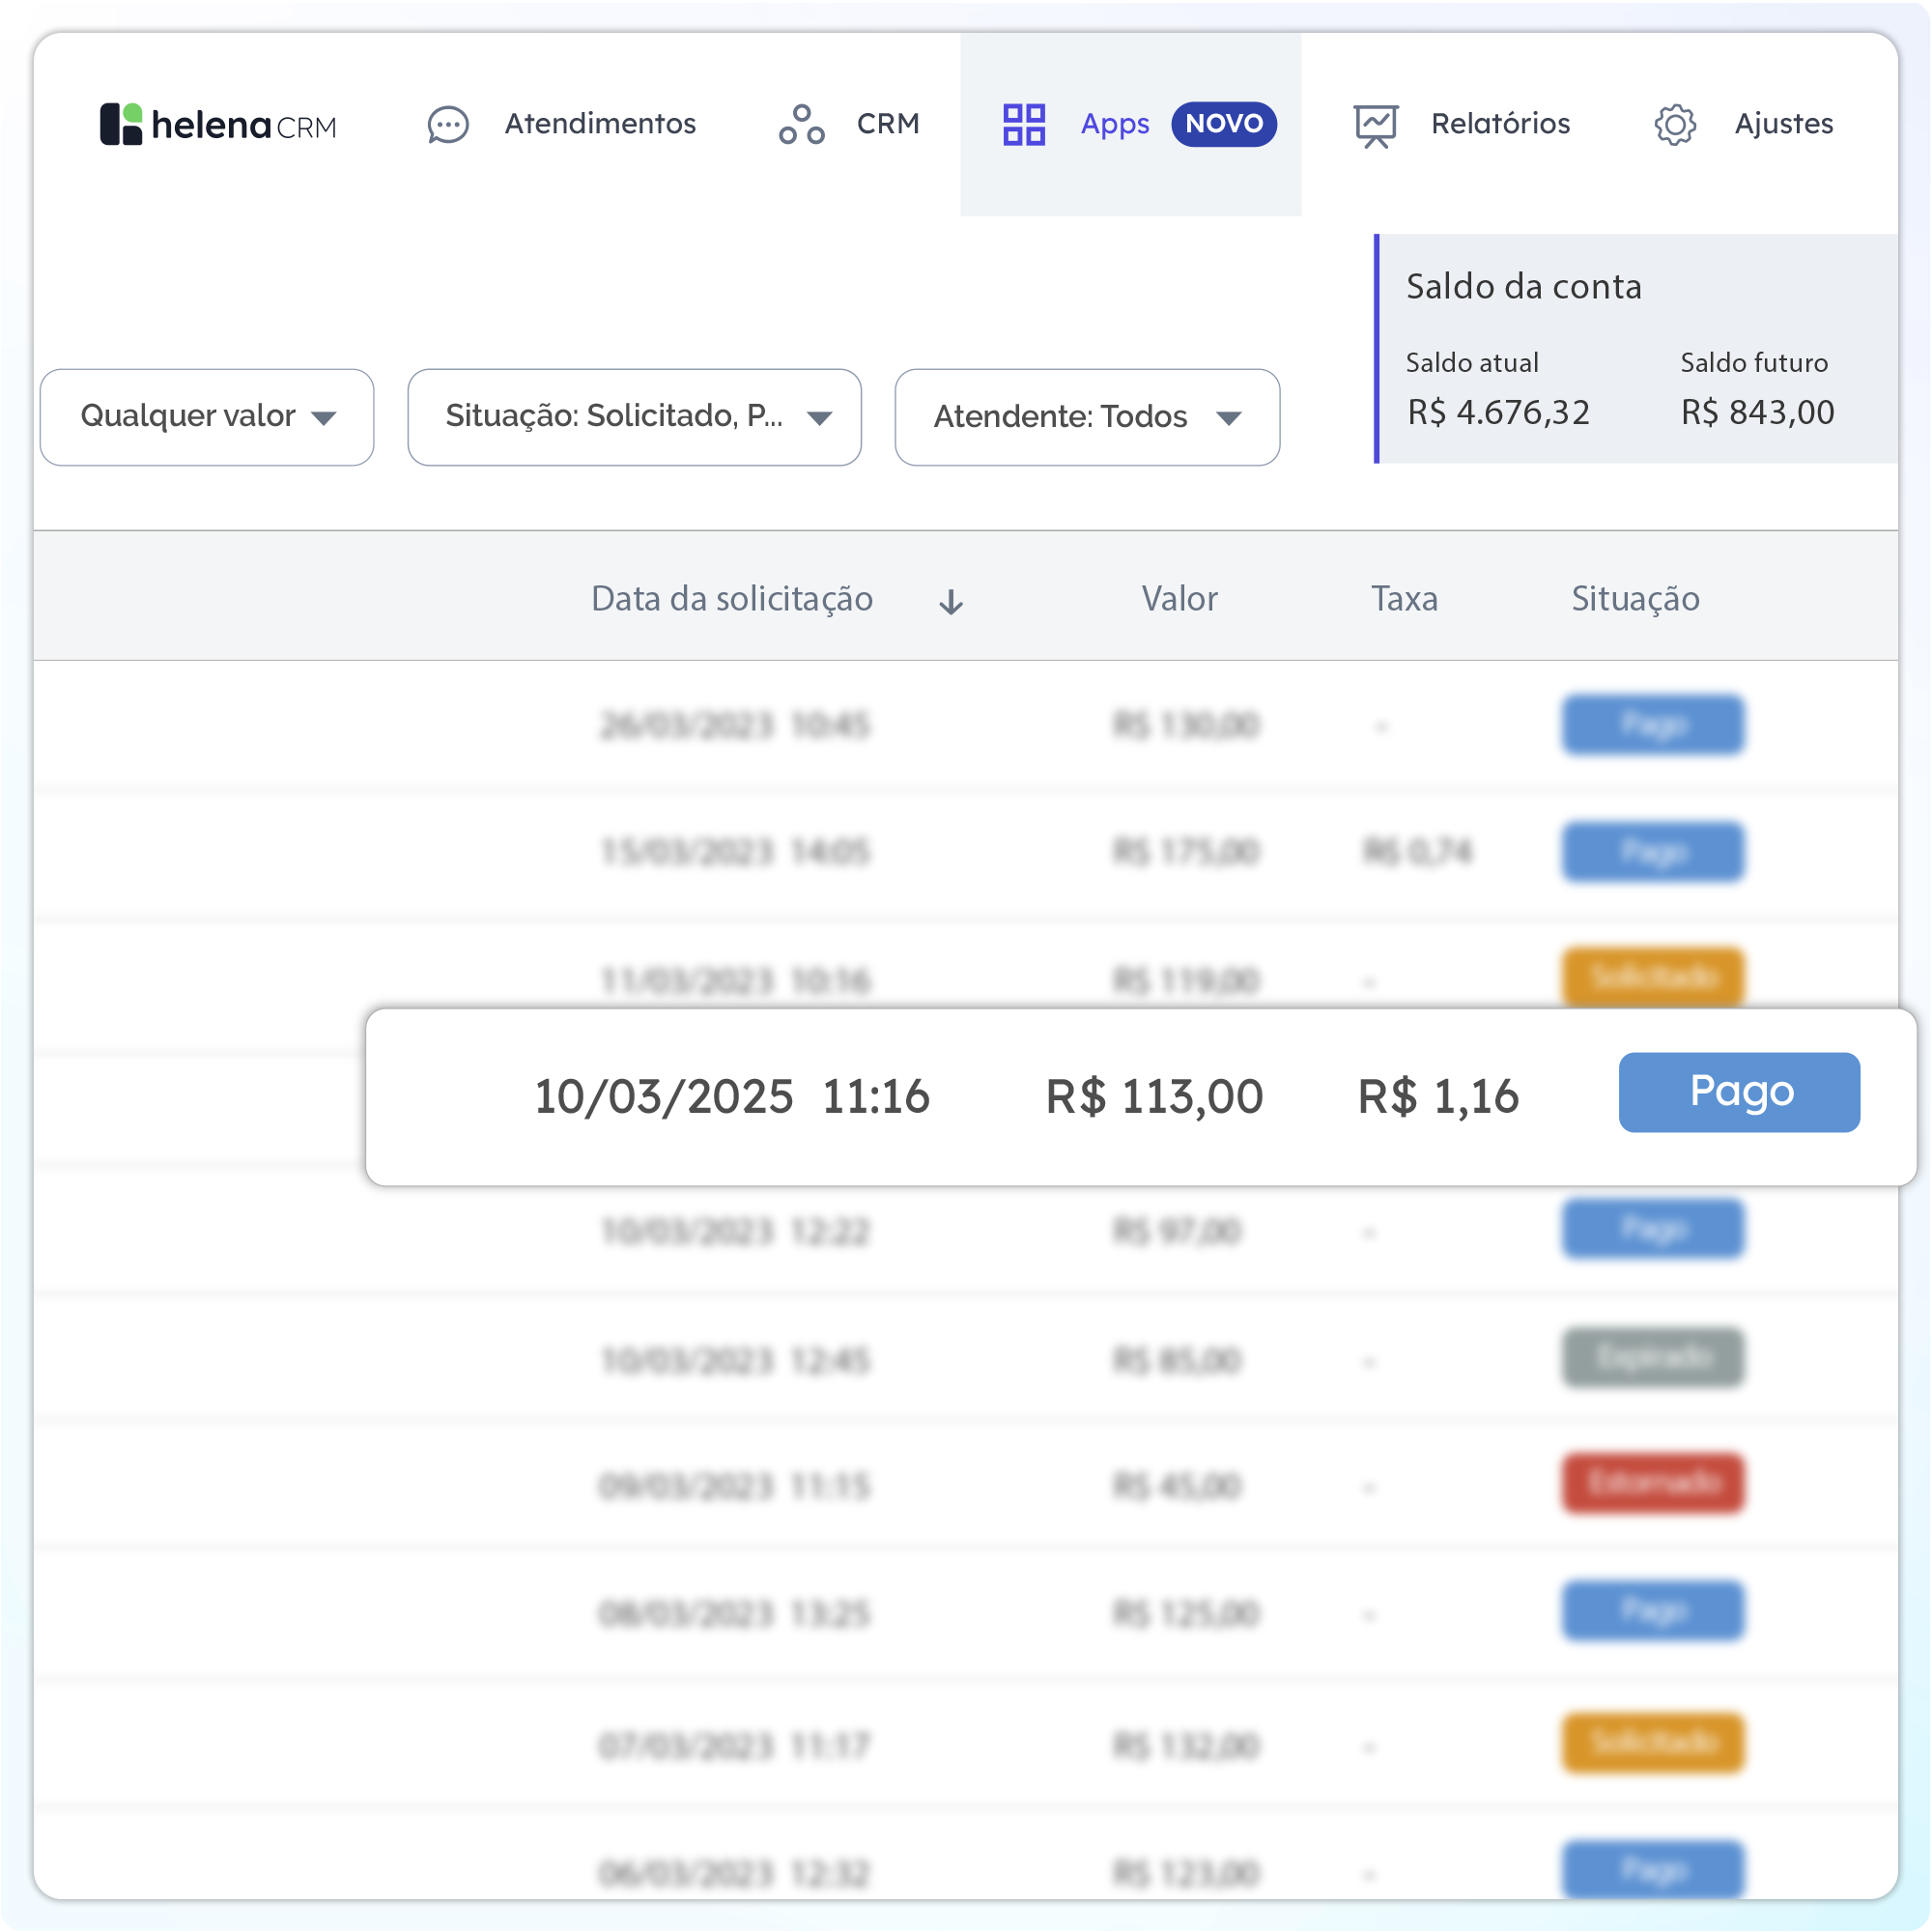Click the Relatórios chart presentation icon

1375,126
